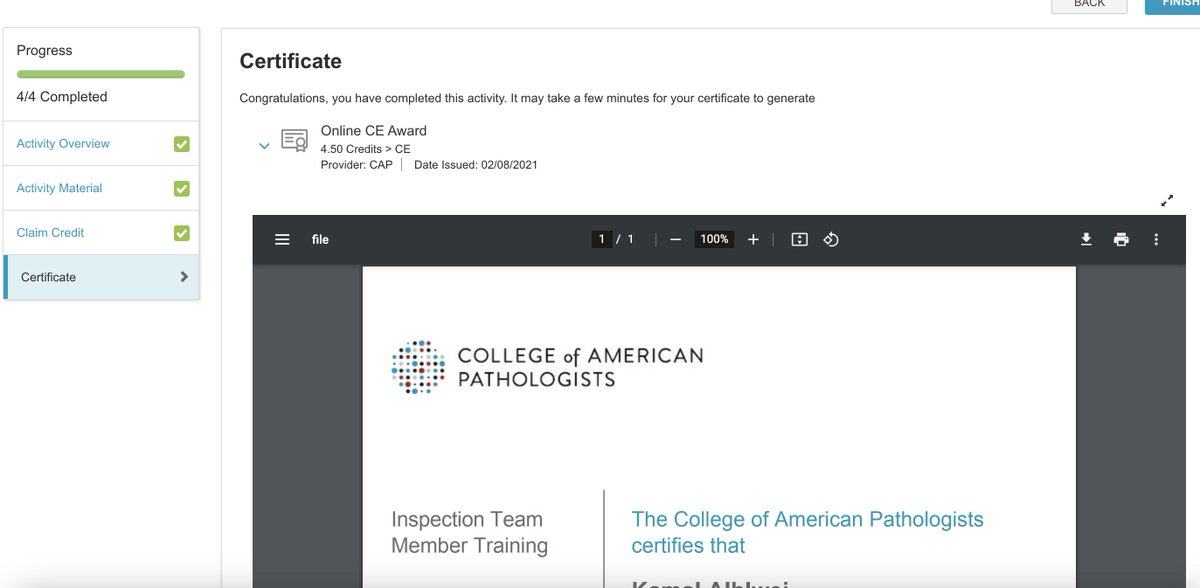Click the BACK button
The image size is (1200, 588).
[1089, 4]
